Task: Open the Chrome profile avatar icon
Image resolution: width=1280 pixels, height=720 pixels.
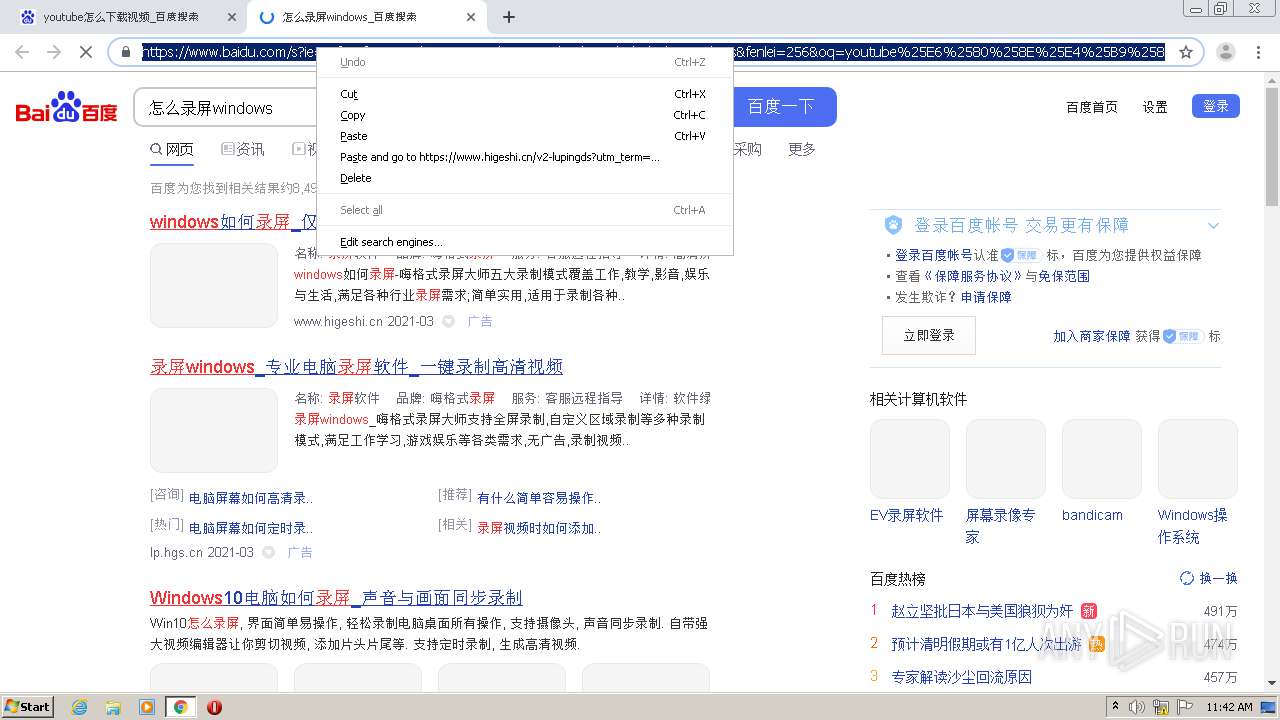Action: (1226, 52)
